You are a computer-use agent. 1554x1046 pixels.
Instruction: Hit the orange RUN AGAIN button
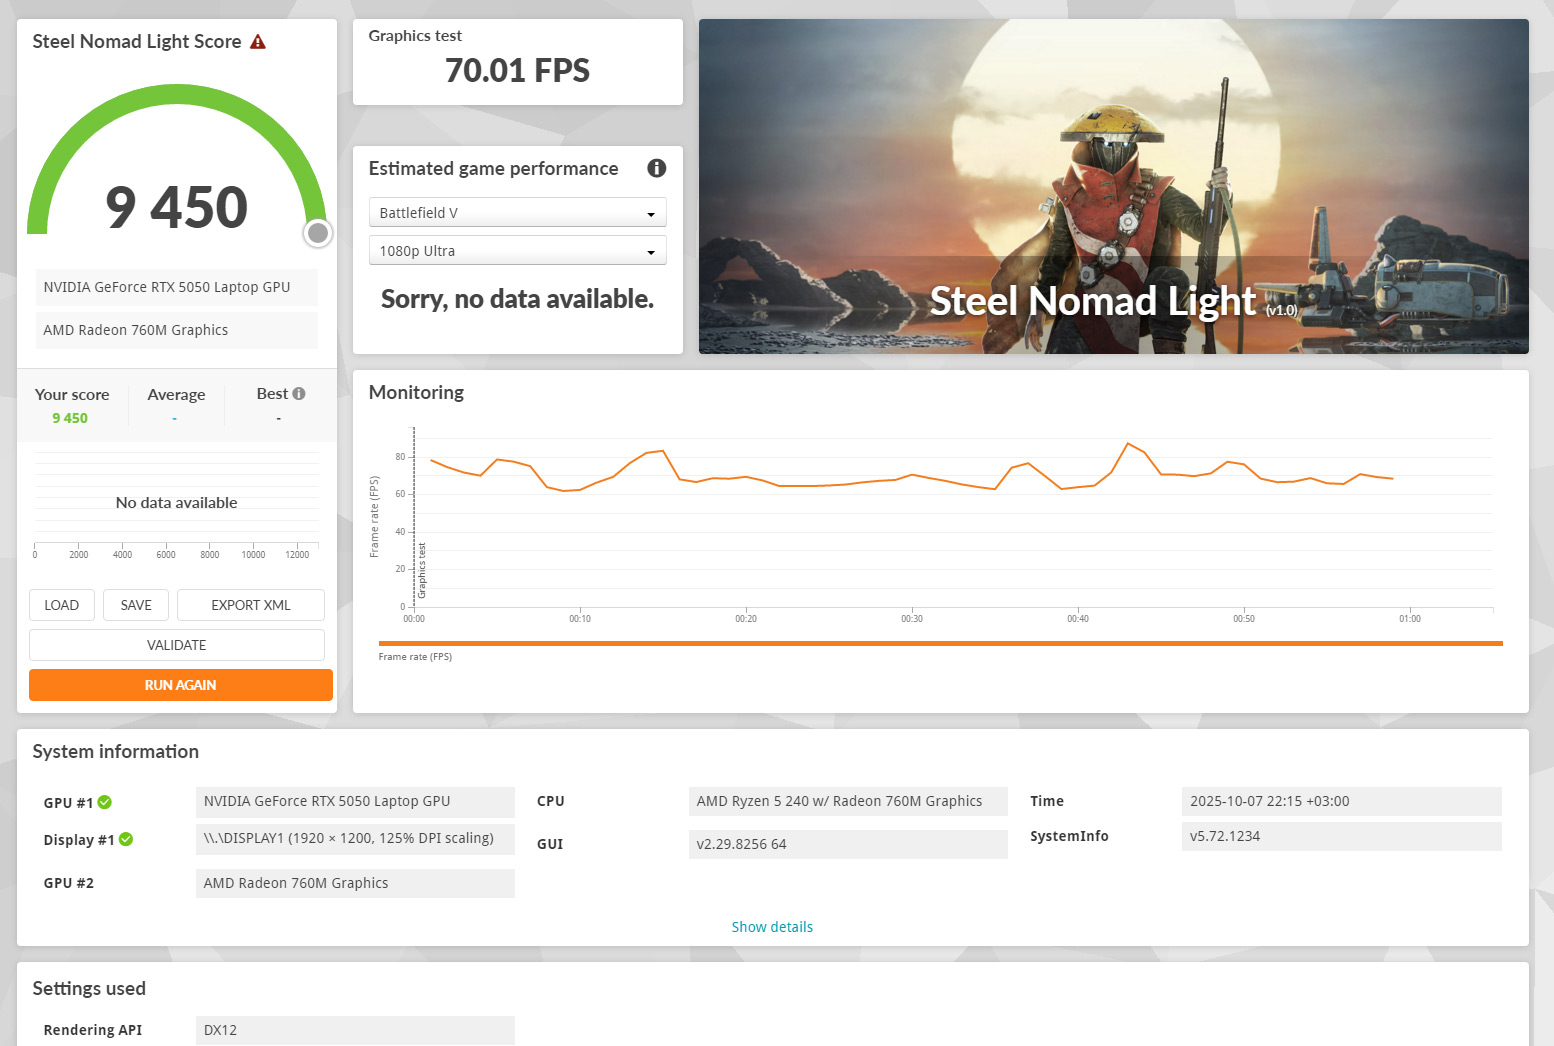[180, 685]
